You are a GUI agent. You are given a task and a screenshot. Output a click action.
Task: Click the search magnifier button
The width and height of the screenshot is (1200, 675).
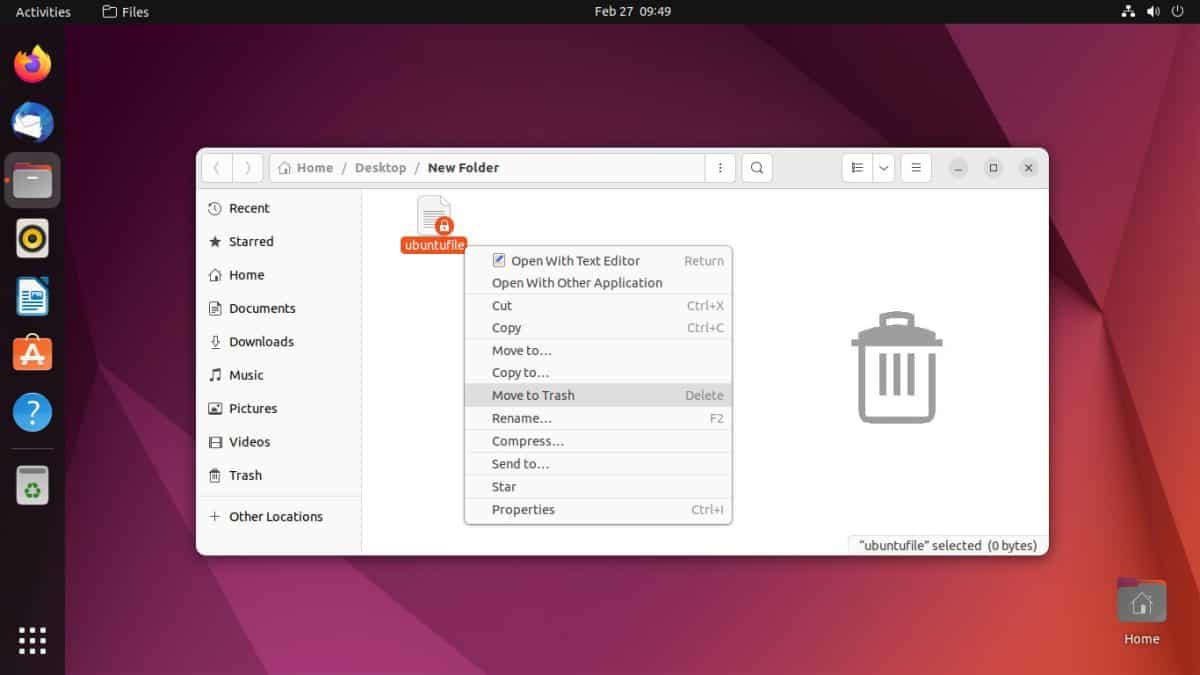[x=757, y=168]
